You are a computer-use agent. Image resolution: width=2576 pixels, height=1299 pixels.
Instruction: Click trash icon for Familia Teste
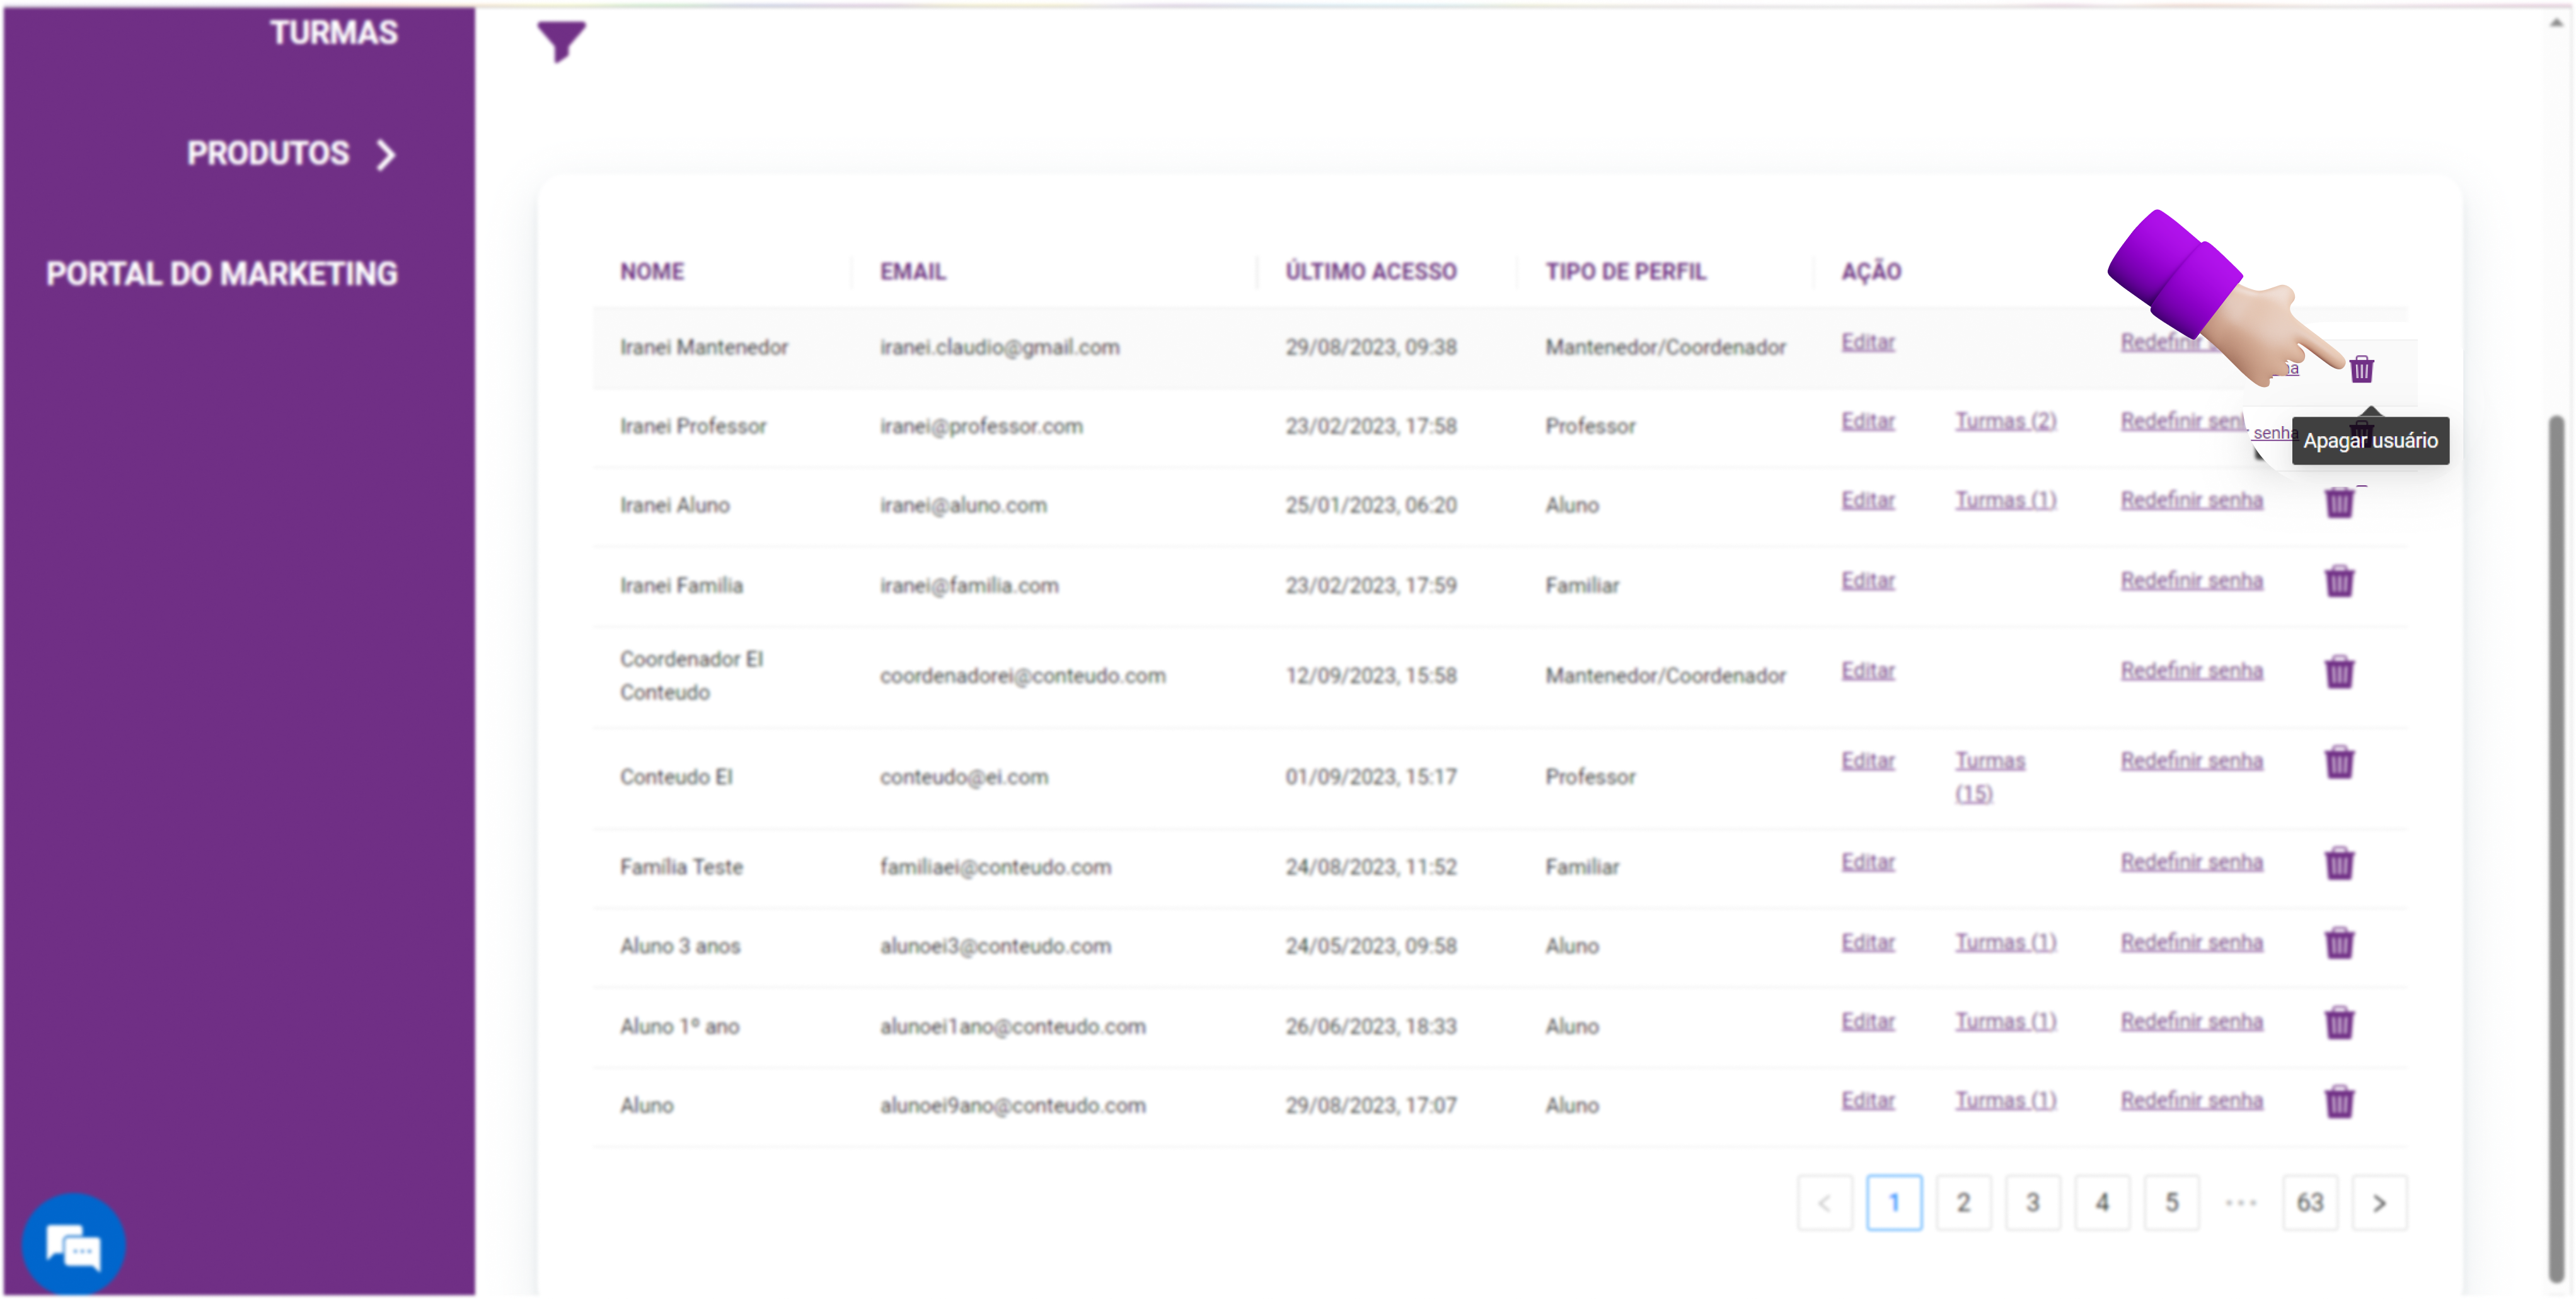pos(2339,862)
